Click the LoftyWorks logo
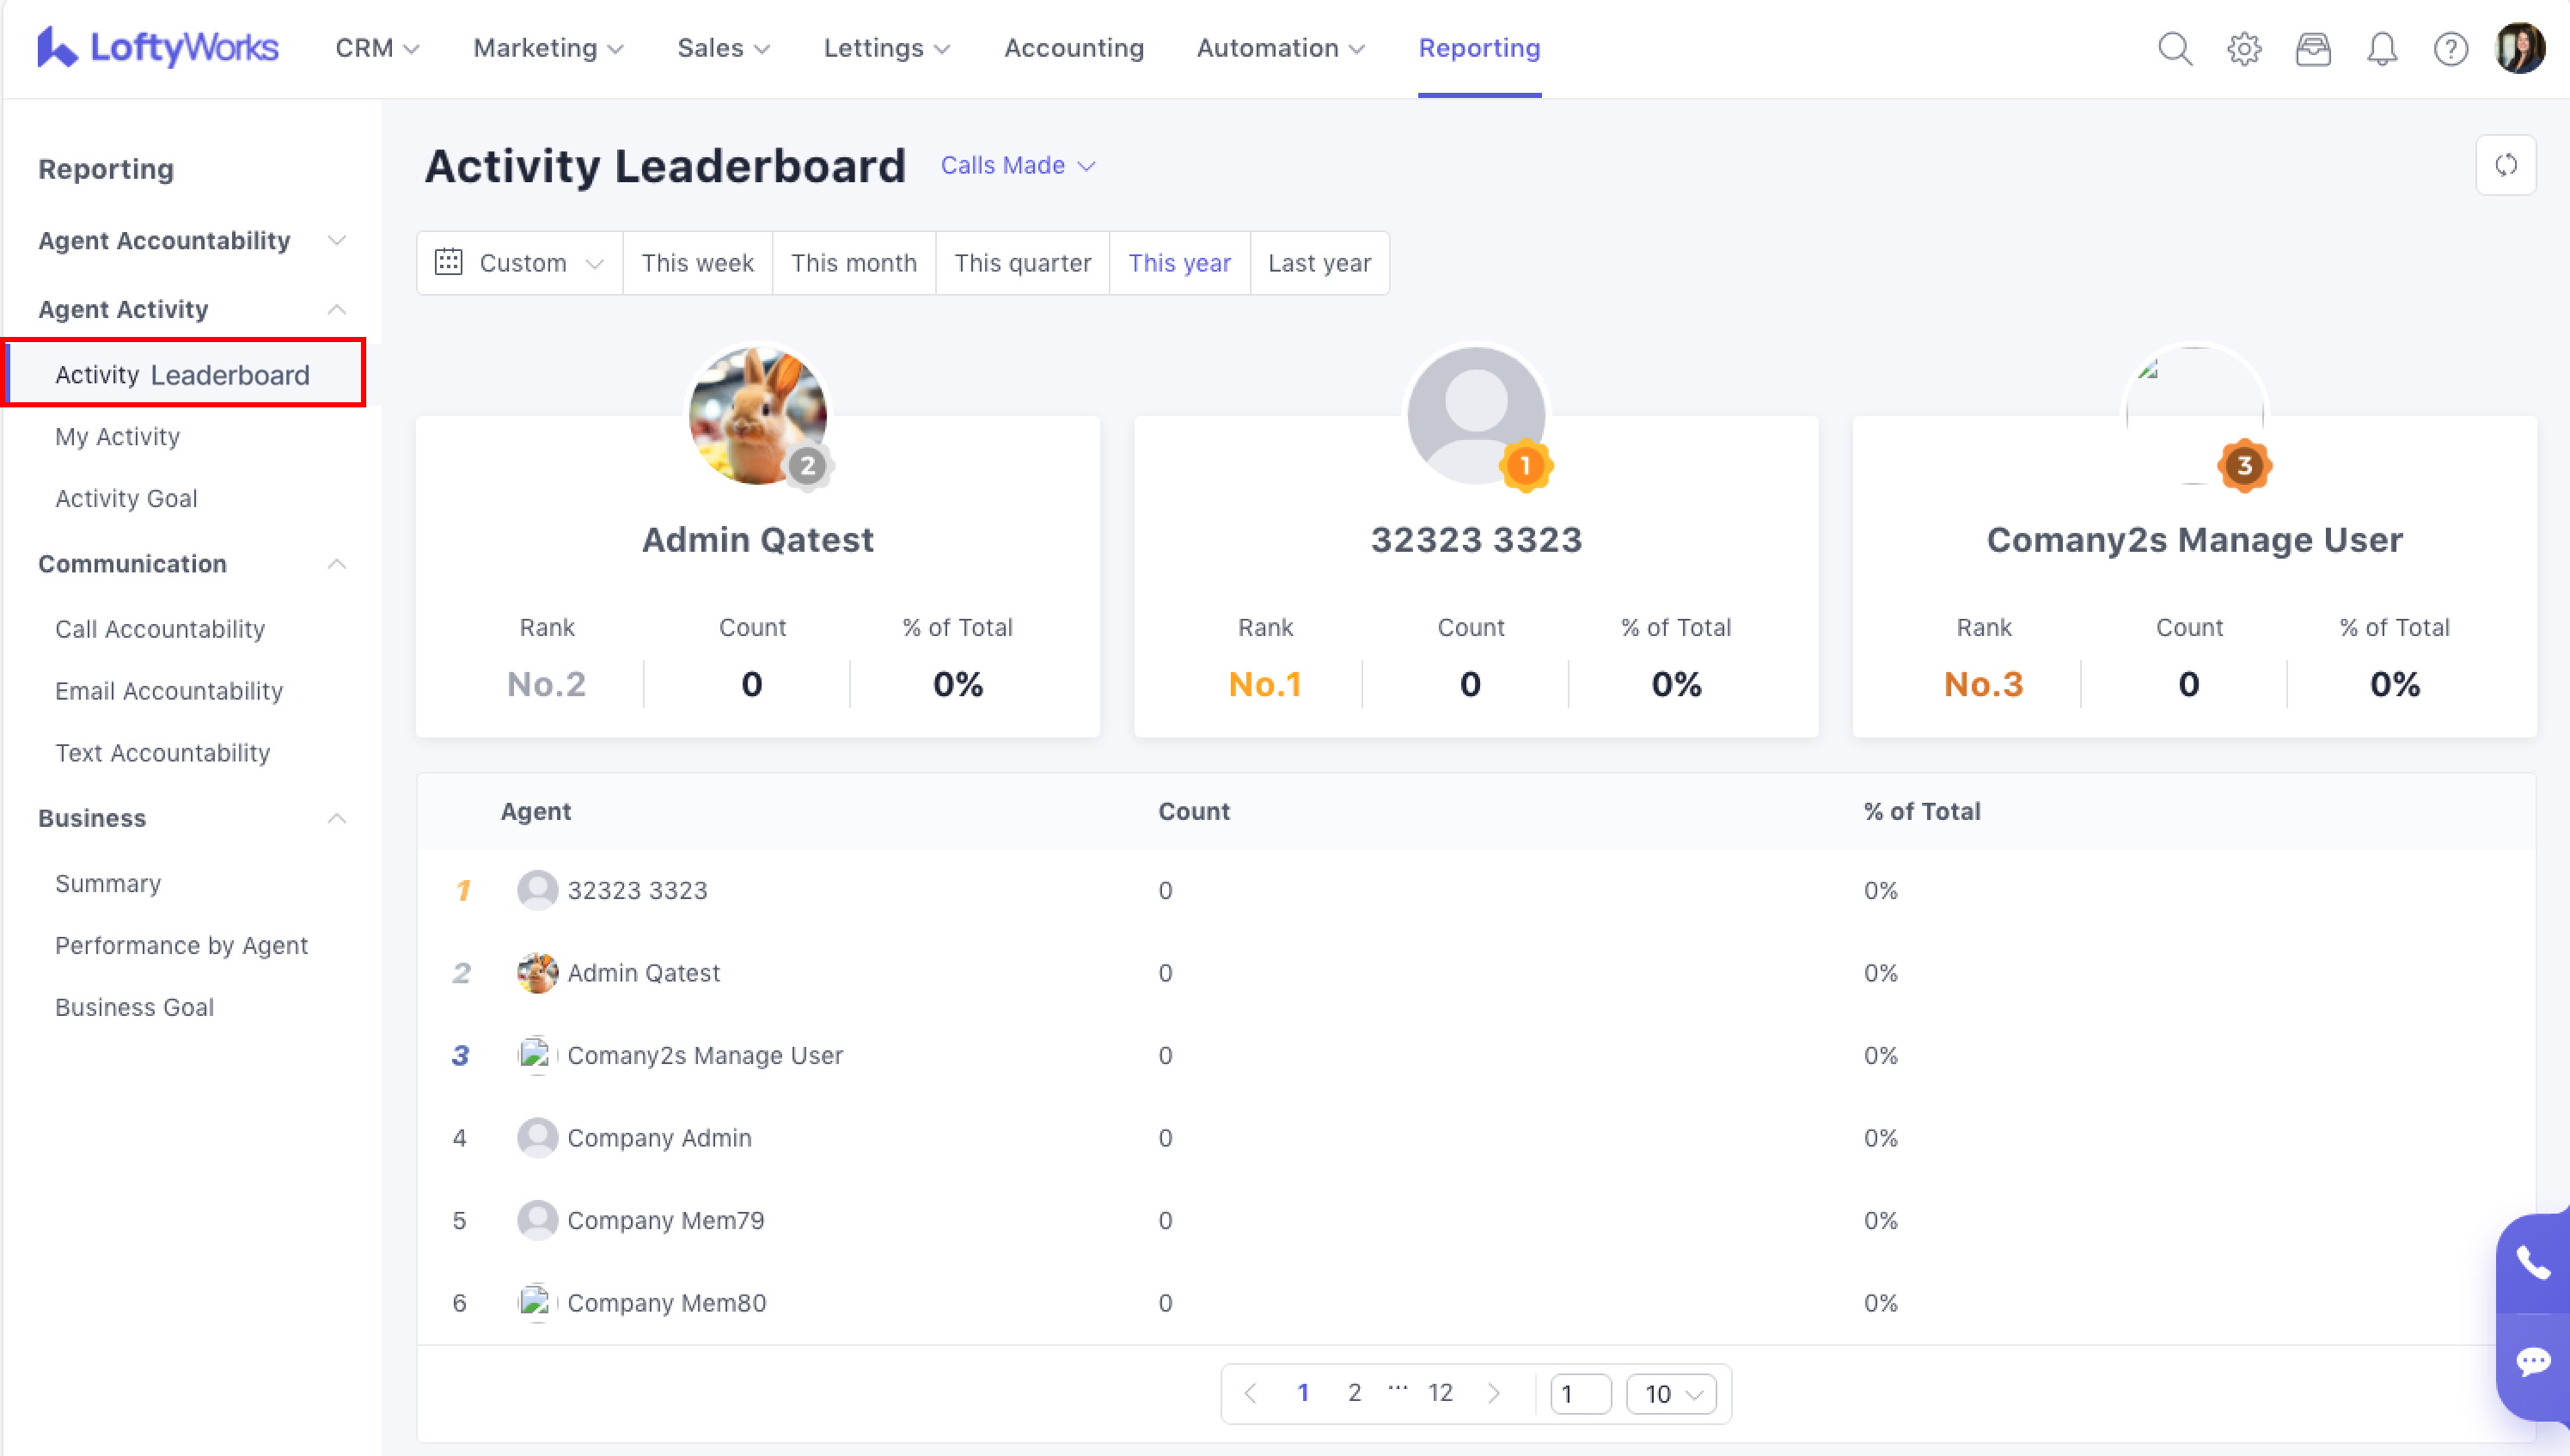 tap(158, 48)
